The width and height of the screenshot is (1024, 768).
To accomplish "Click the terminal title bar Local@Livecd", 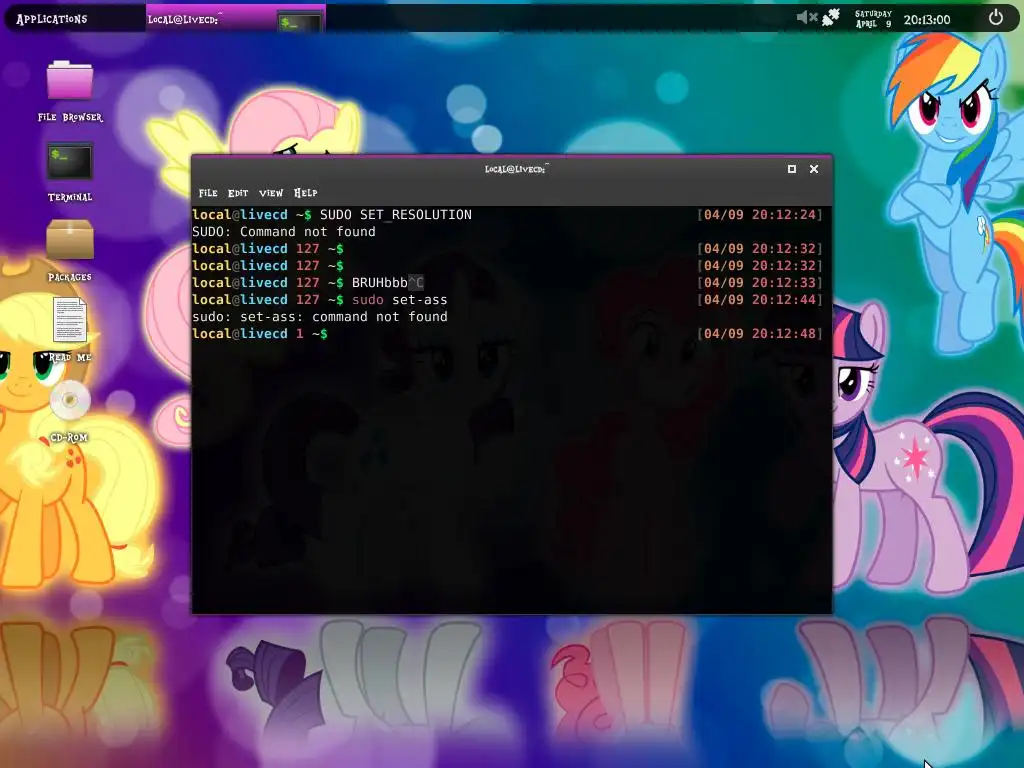I will [x=517, y=168].
